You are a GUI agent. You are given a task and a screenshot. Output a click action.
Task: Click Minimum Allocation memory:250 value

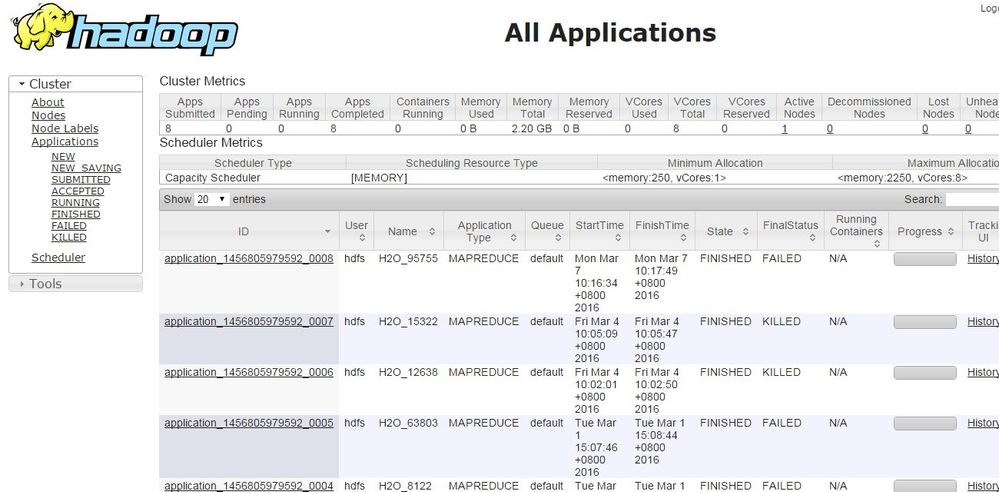pos(664,178)
